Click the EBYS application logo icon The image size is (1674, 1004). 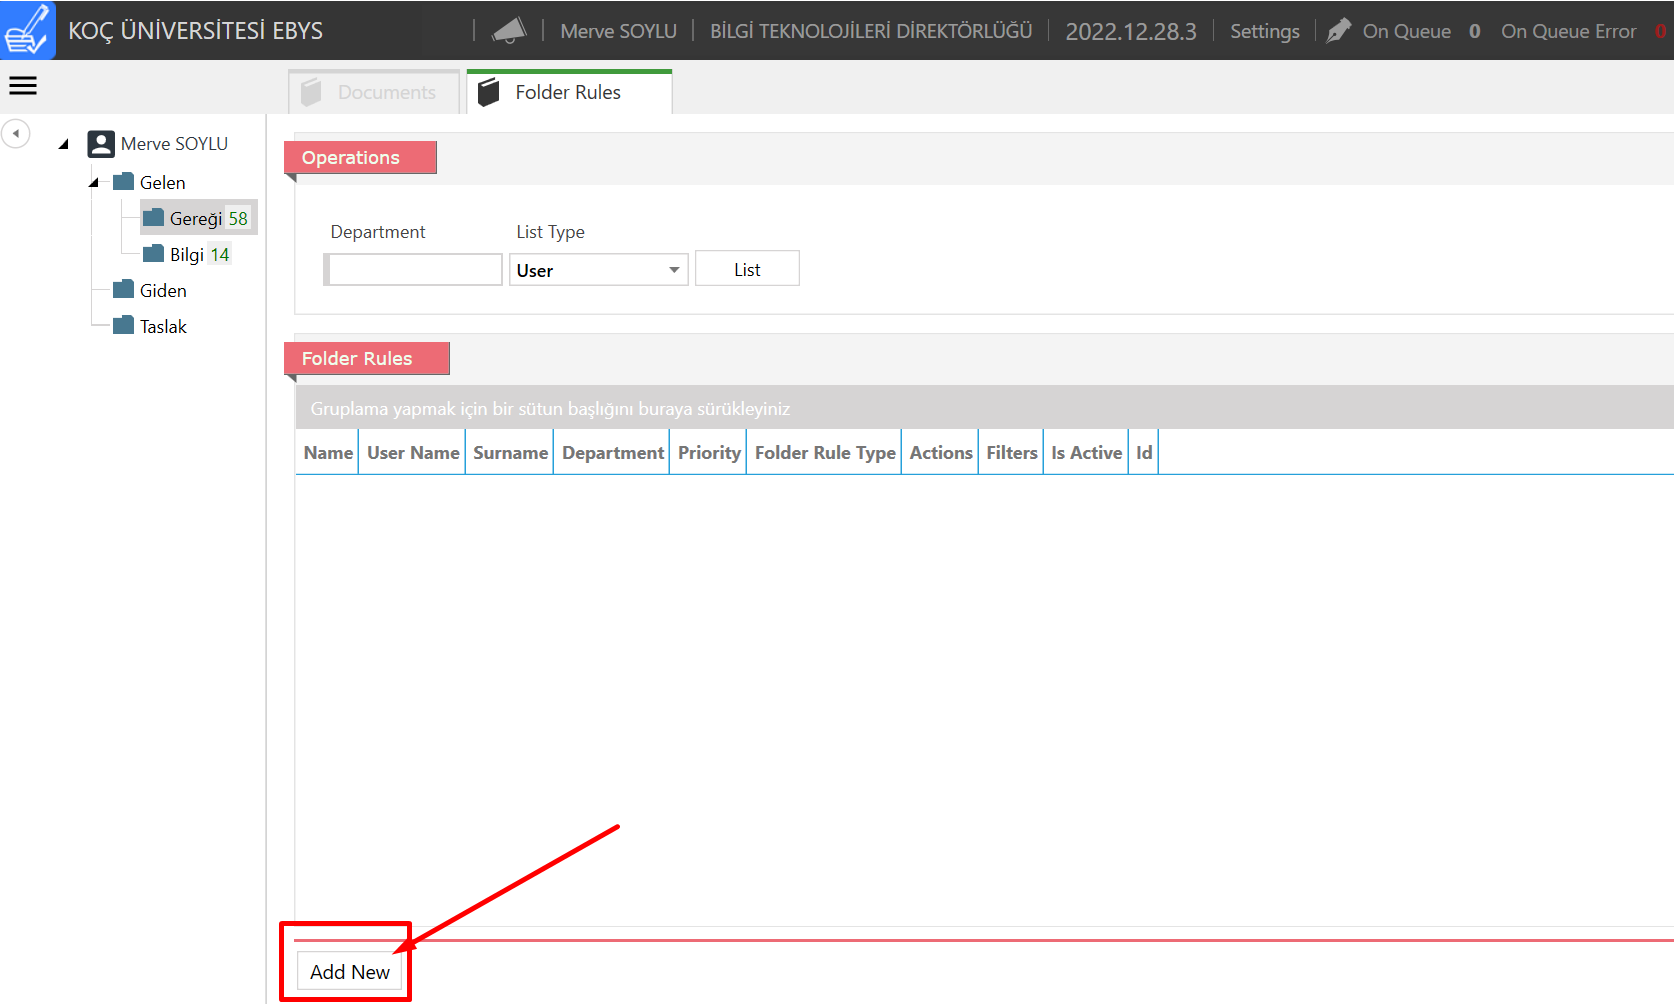[x=27, y=30]
